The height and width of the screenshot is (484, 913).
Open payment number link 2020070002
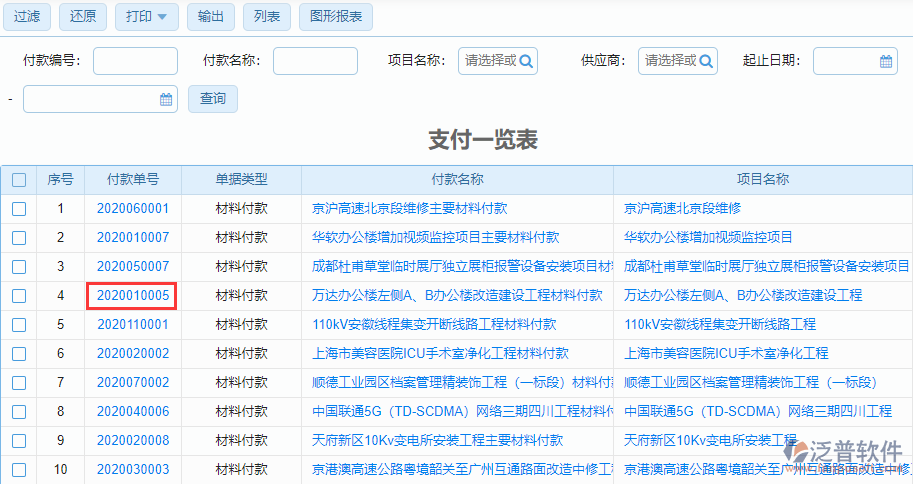pos(133,383)
